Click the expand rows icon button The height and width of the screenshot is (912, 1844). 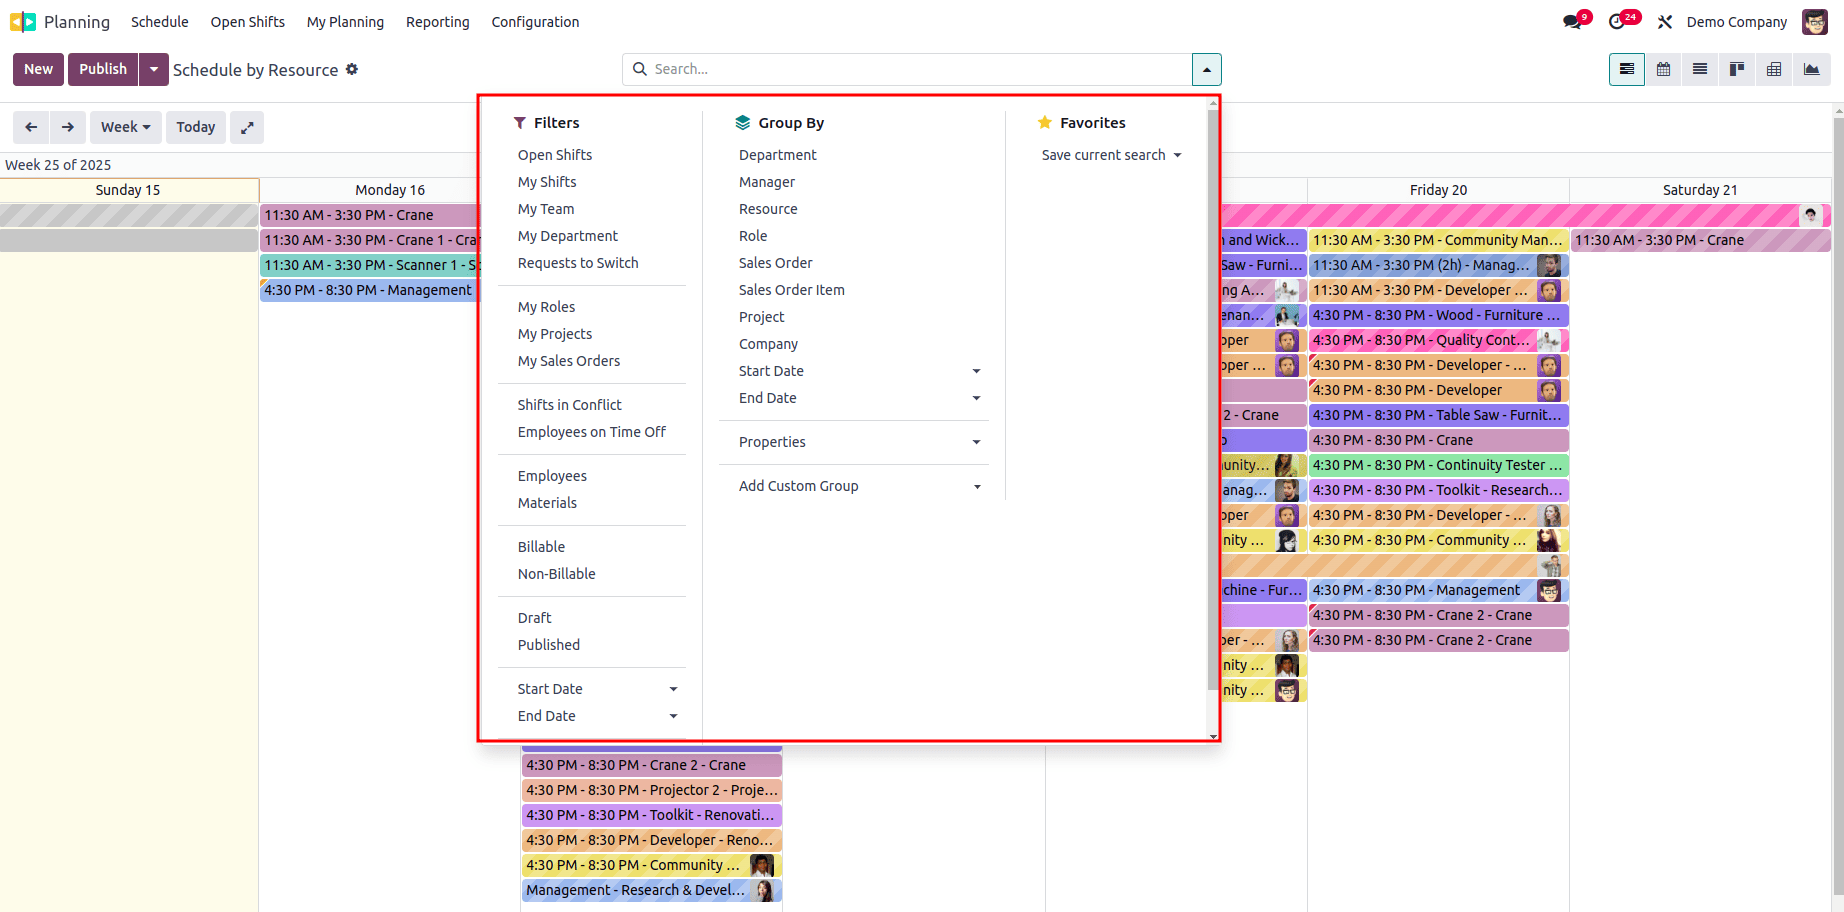pyautogui.click(x=247, y=127)
